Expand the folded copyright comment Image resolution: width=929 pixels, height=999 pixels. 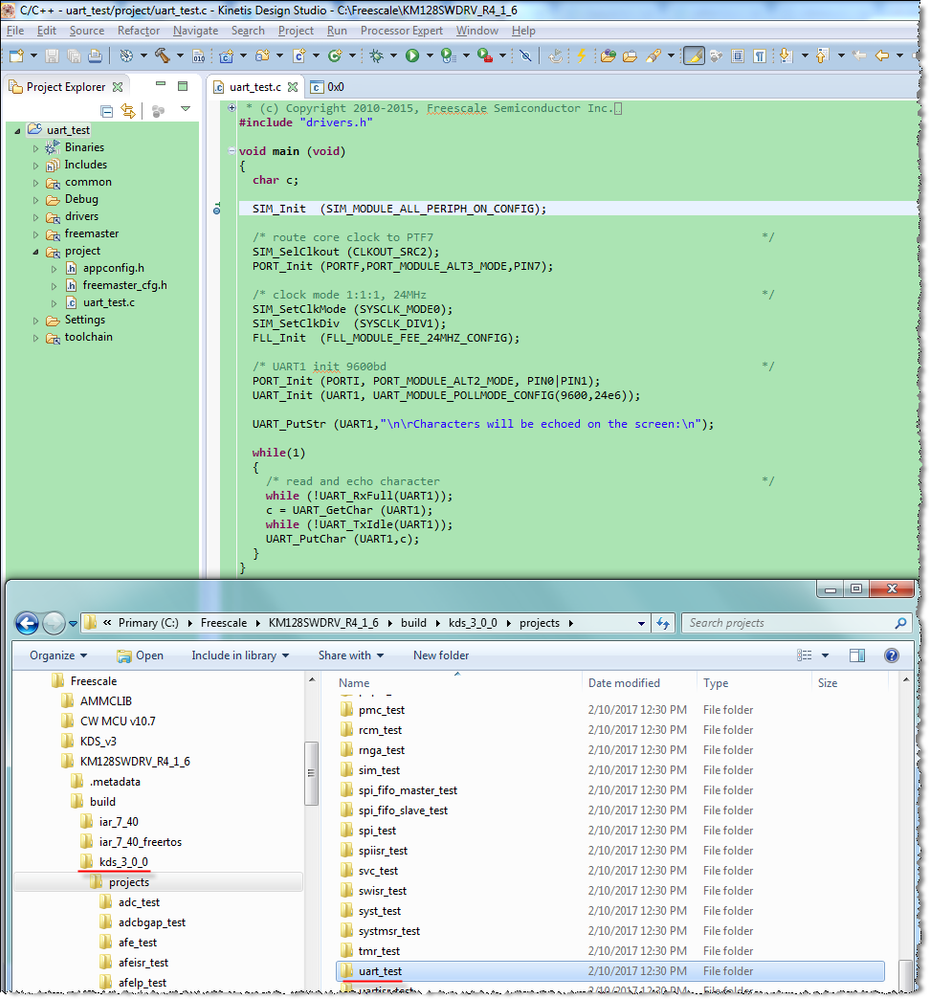232,108
